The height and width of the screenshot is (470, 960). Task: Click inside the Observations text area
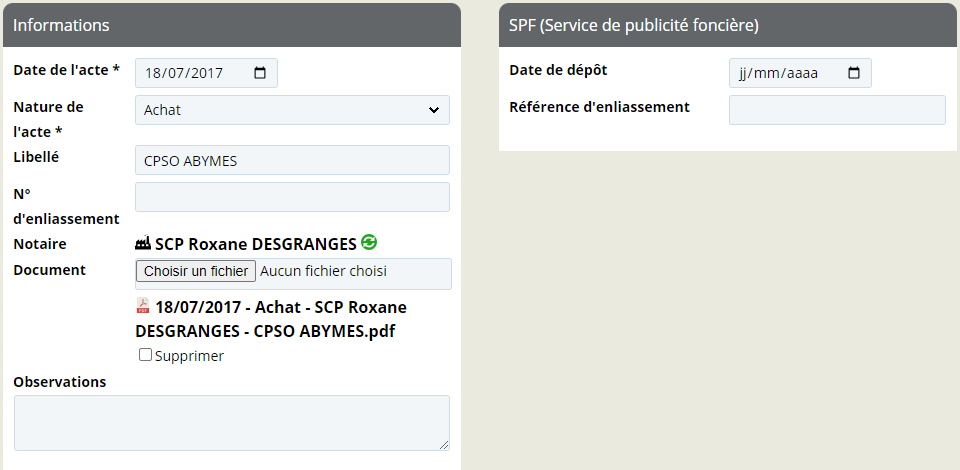click(x=231, y=423)
